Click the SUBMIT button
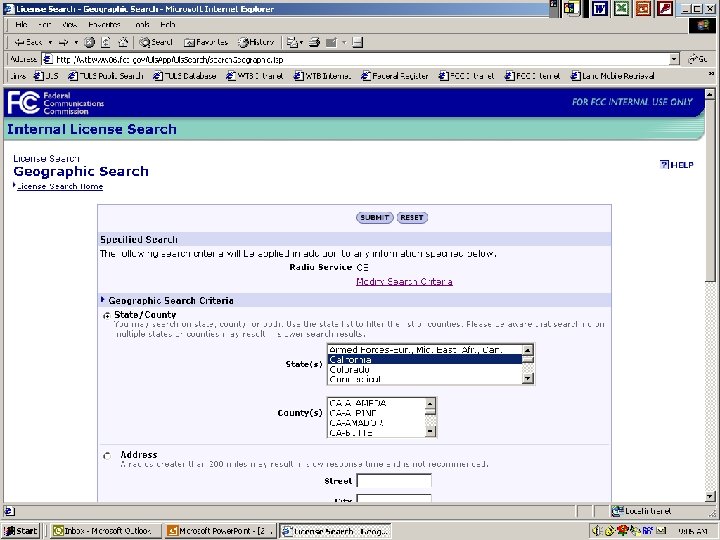 [x=375, y=218]
